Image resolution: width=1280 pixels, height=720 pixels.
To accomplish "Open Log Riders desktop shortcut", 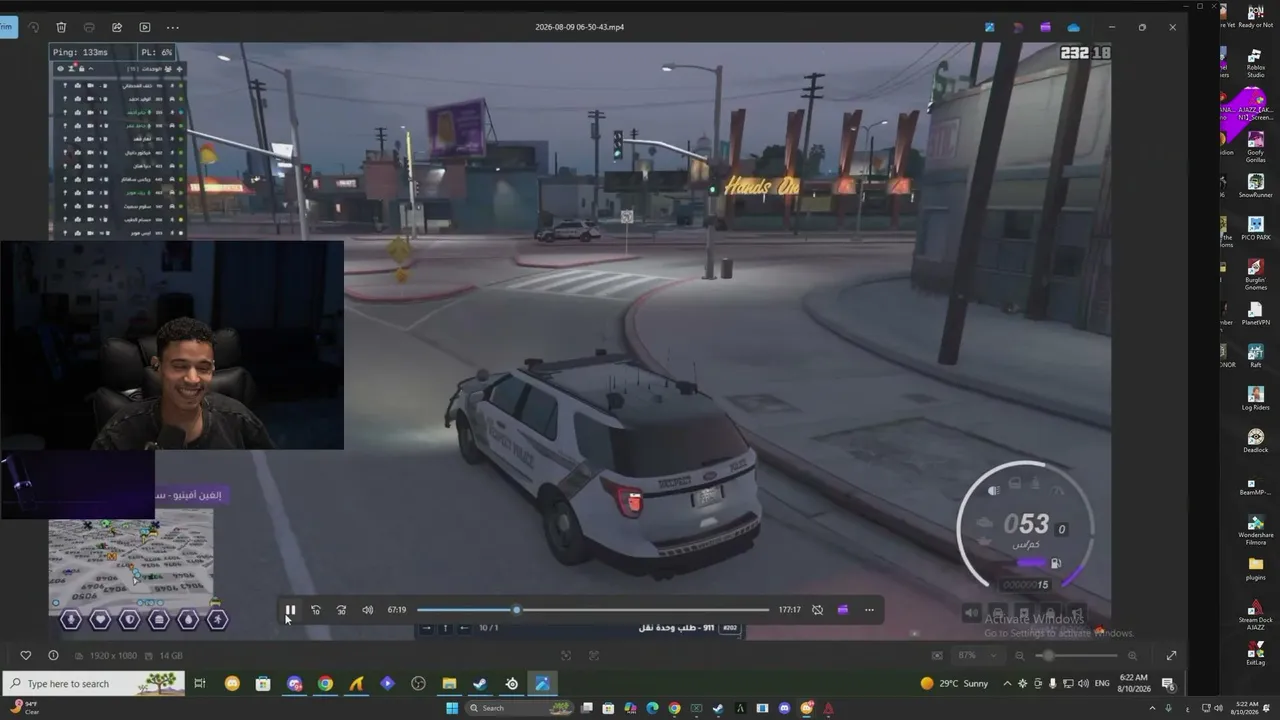I will point(1255,398).
